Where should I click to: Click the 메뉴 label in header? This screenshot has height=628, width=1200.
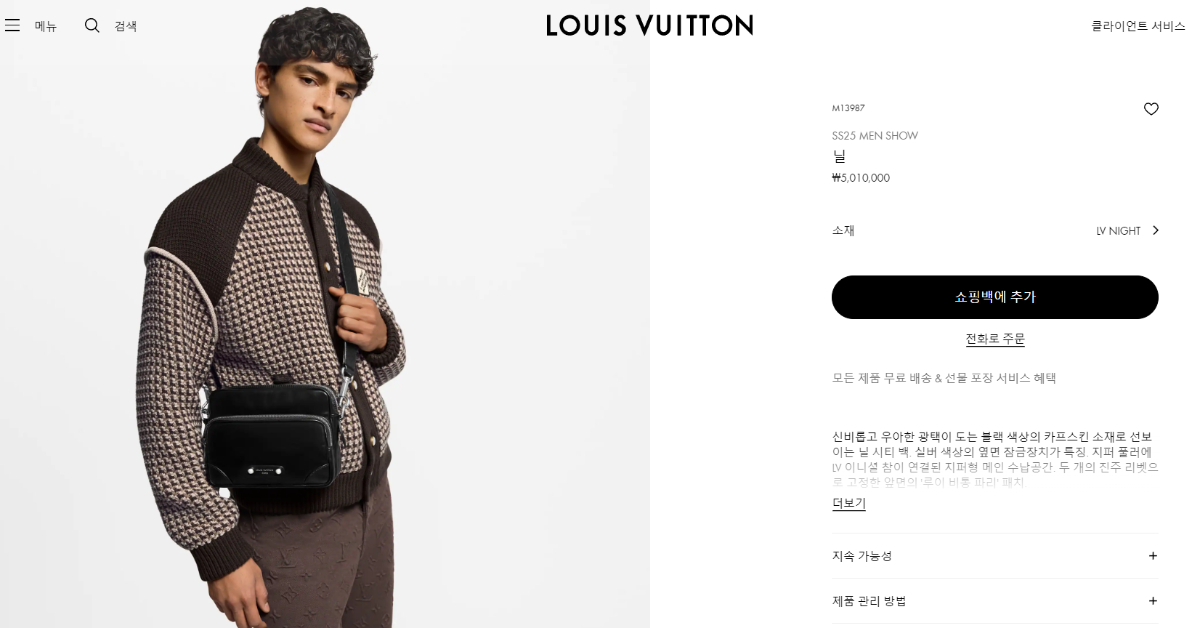click(46, 26)
